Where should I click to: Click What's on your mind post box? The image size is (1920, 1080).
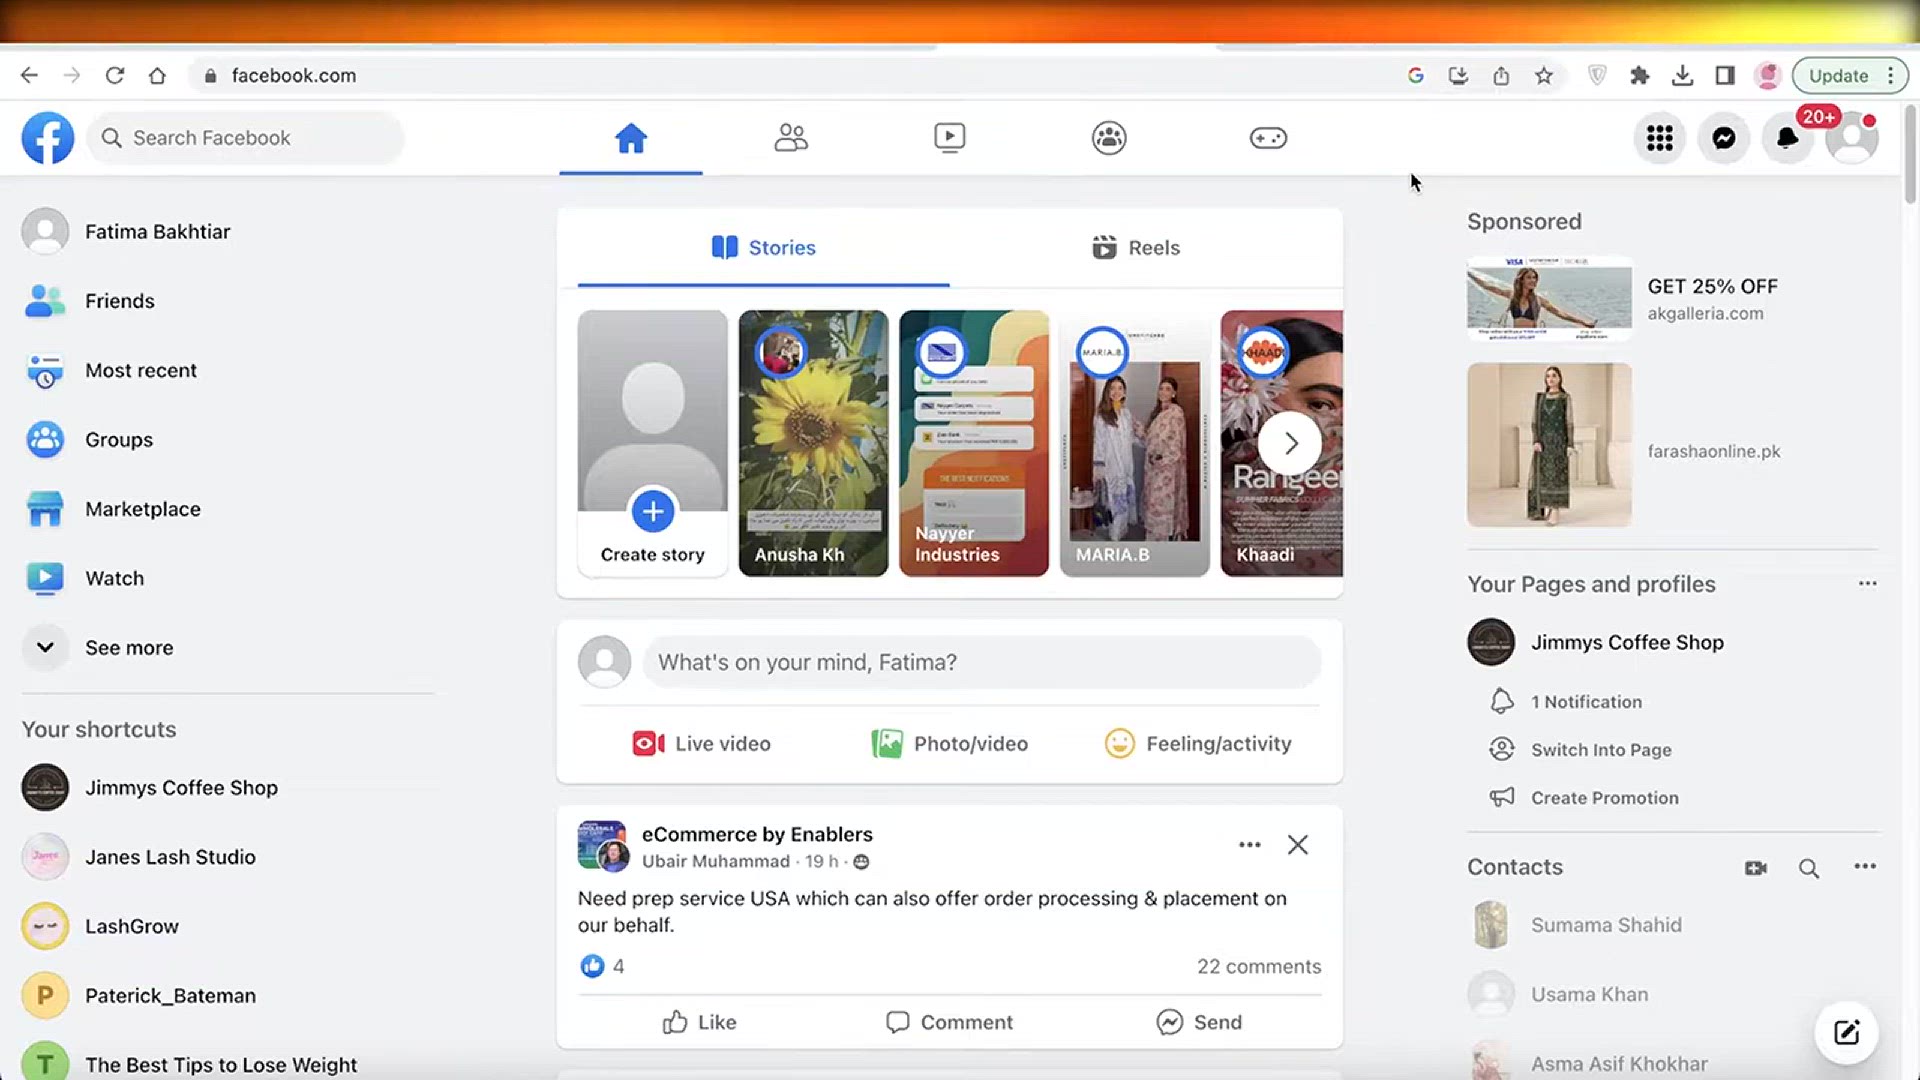tap(982, 662)
